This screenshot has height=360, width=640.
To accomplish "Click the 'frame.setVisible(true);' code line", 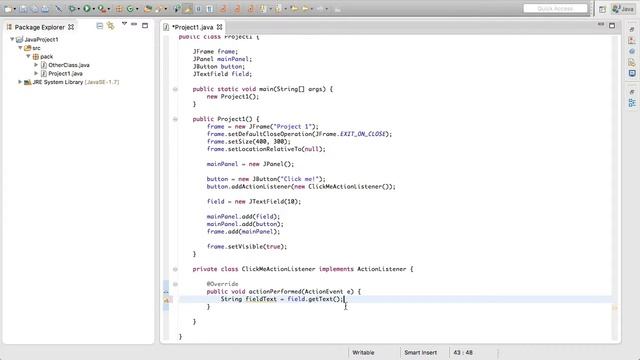I will (x=247, y=247).
